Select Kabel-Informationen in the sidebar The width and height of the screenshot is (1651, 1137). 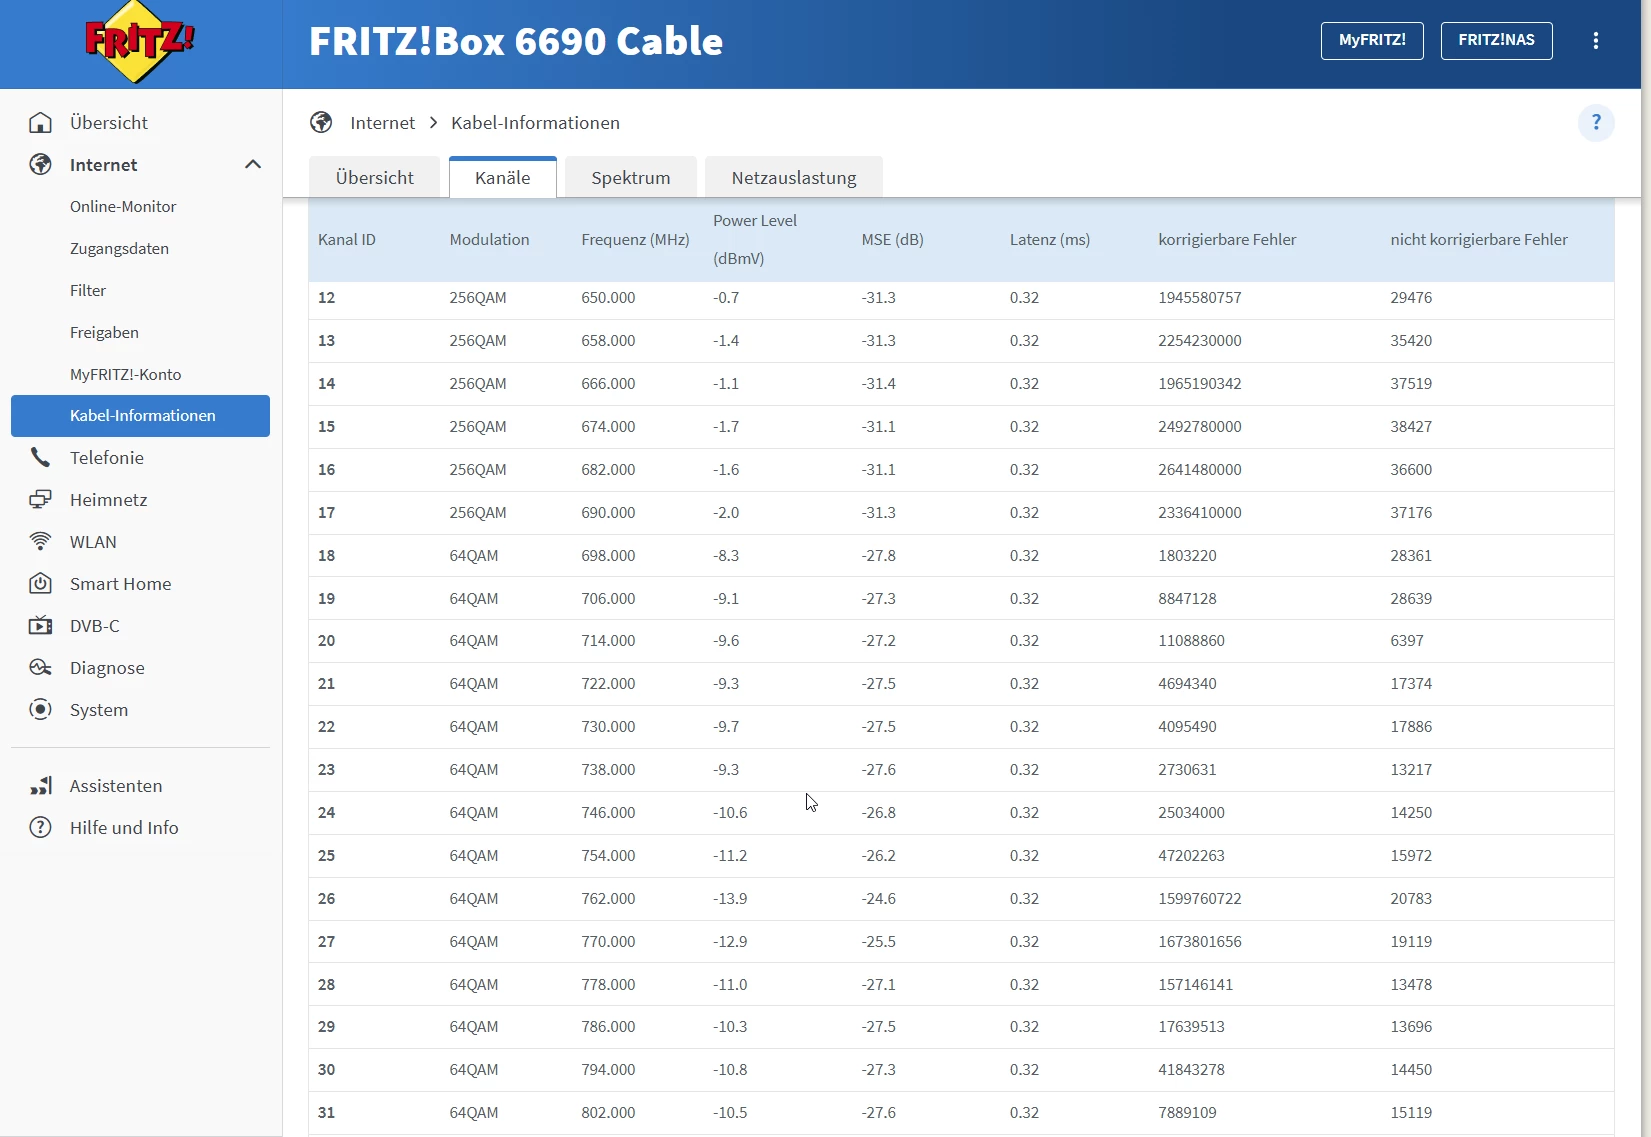point(140,416)
